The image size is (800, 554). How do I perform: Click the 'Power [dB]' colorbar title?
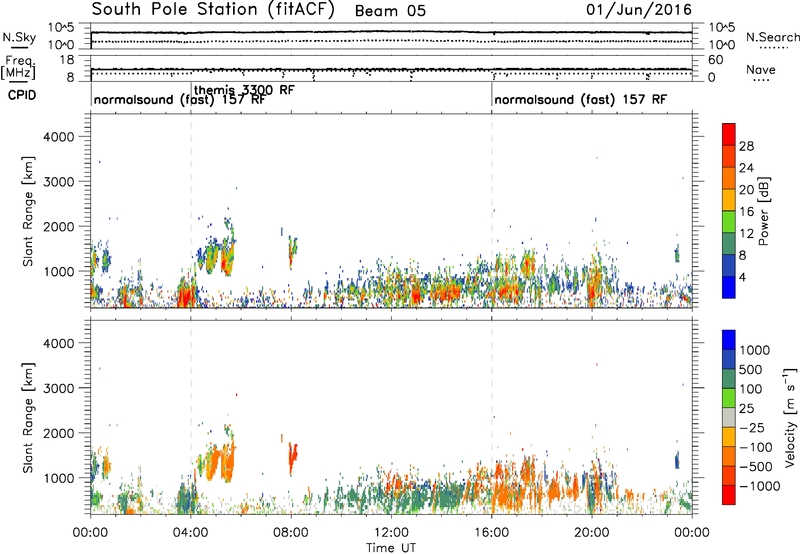[x=764, y=211]
